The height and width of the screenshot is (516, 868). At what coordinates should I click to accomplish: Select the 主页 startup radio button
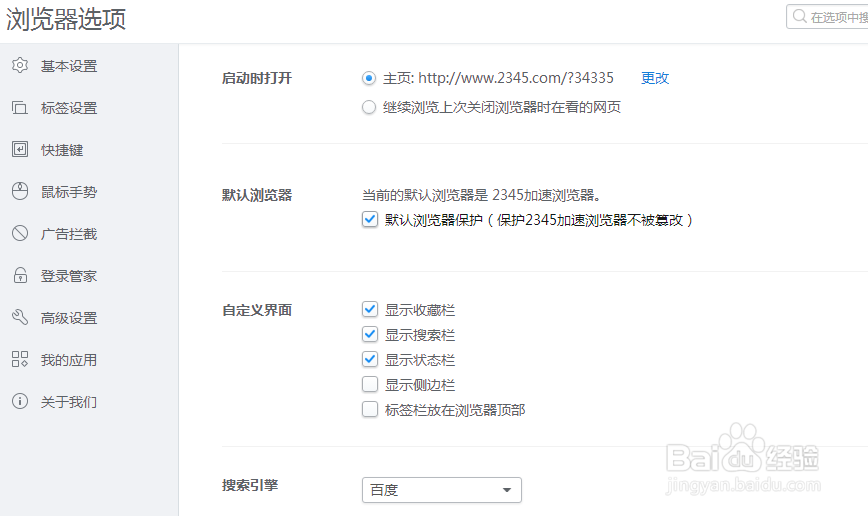(369, 79)
